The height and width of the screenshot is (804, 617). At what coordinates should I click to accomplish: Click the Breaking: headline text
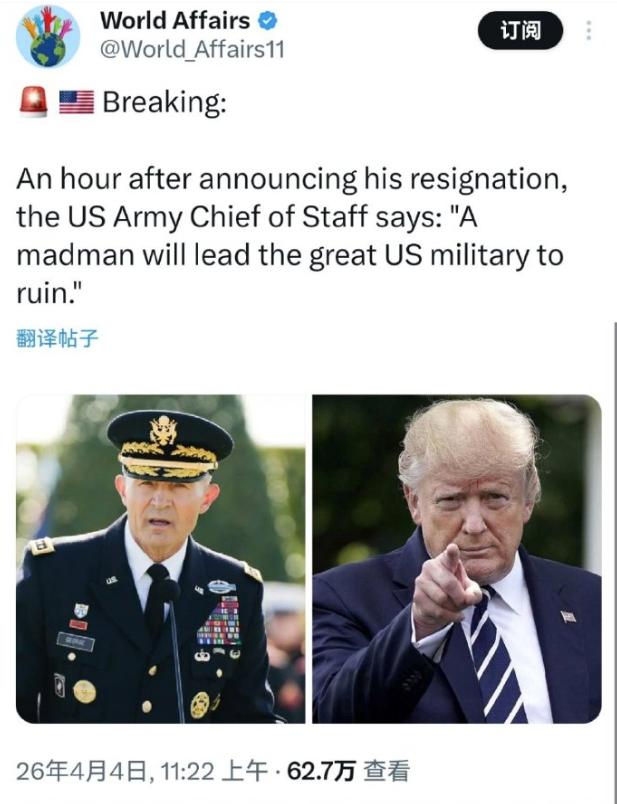coord(164,102)
